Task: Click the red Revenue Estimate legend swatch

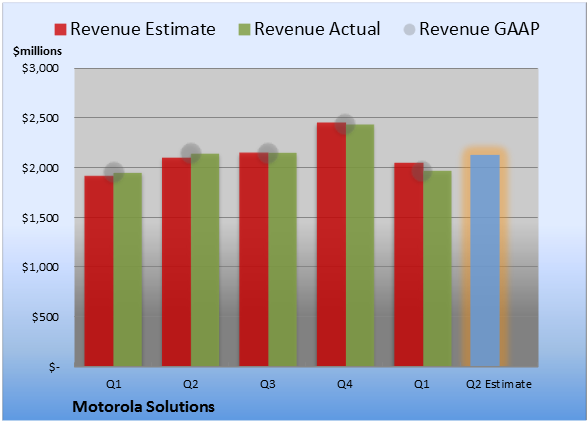Action: pos(60,29)
